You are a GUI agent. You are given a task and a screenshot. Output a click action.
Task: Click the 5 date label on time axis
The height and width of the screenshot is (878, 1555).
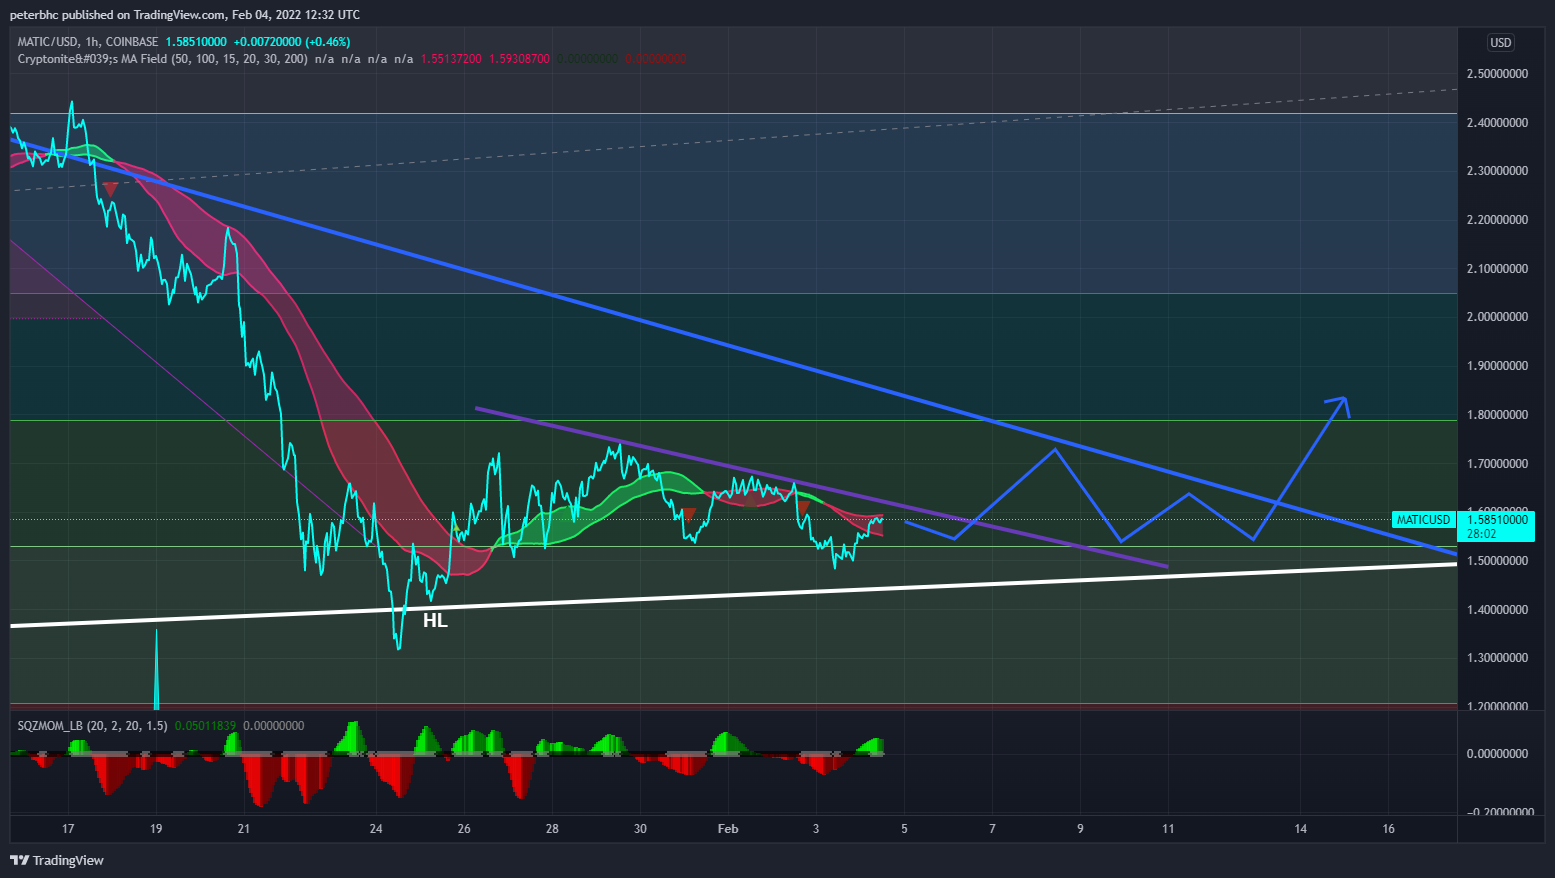(x=904, y=829)
